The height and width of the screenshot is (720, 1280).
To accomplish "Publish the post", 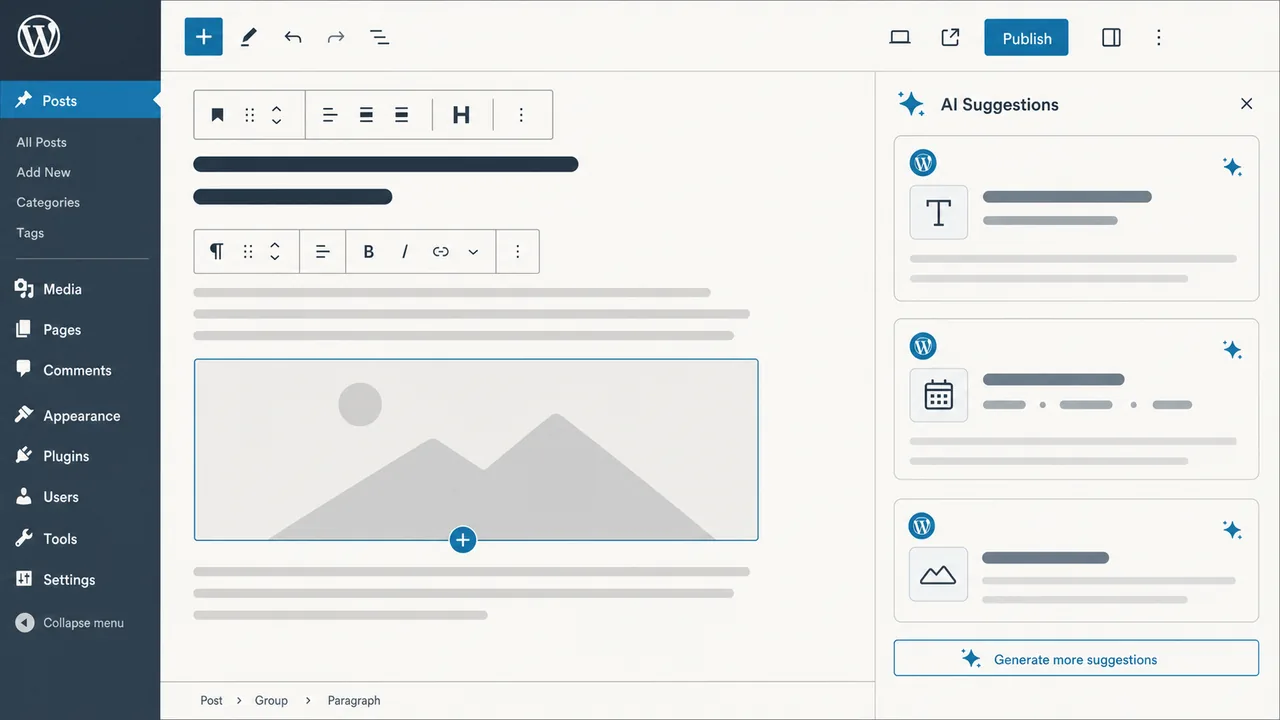I will tap(1026, 38).
